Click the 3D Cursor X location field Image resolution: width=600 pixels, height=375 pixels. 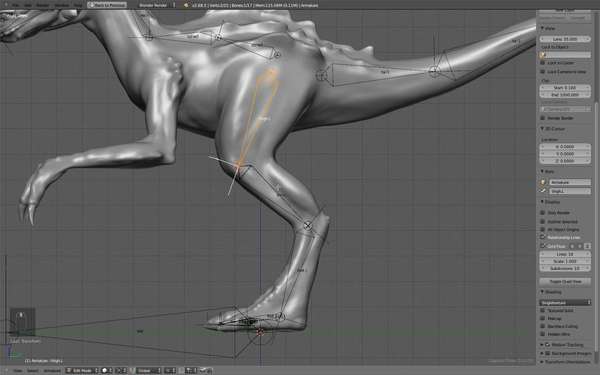click(x=565, y=147)
